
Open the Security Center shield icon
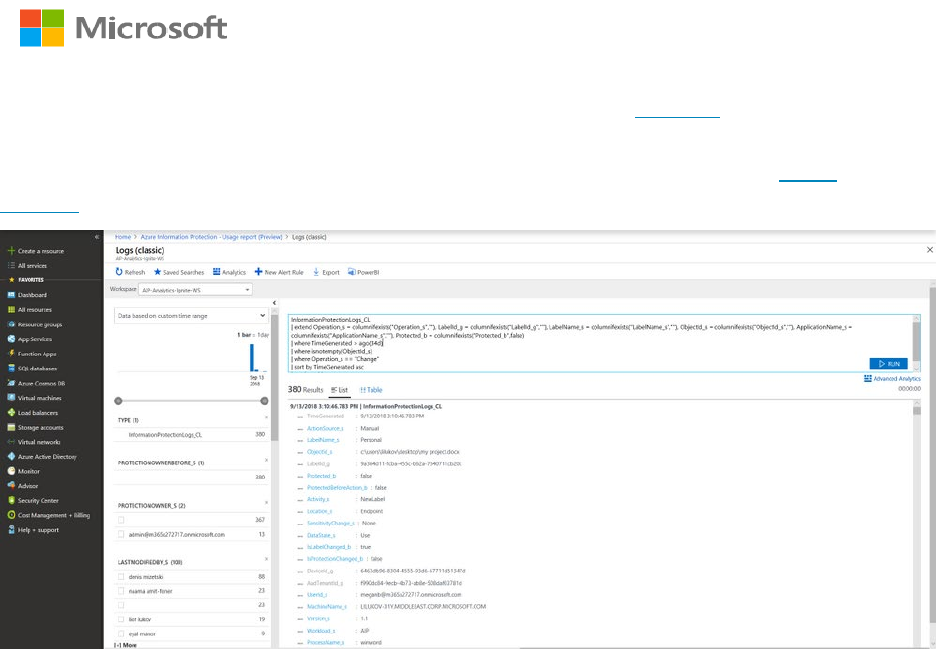pyautogui.click(x=11, y=500)
